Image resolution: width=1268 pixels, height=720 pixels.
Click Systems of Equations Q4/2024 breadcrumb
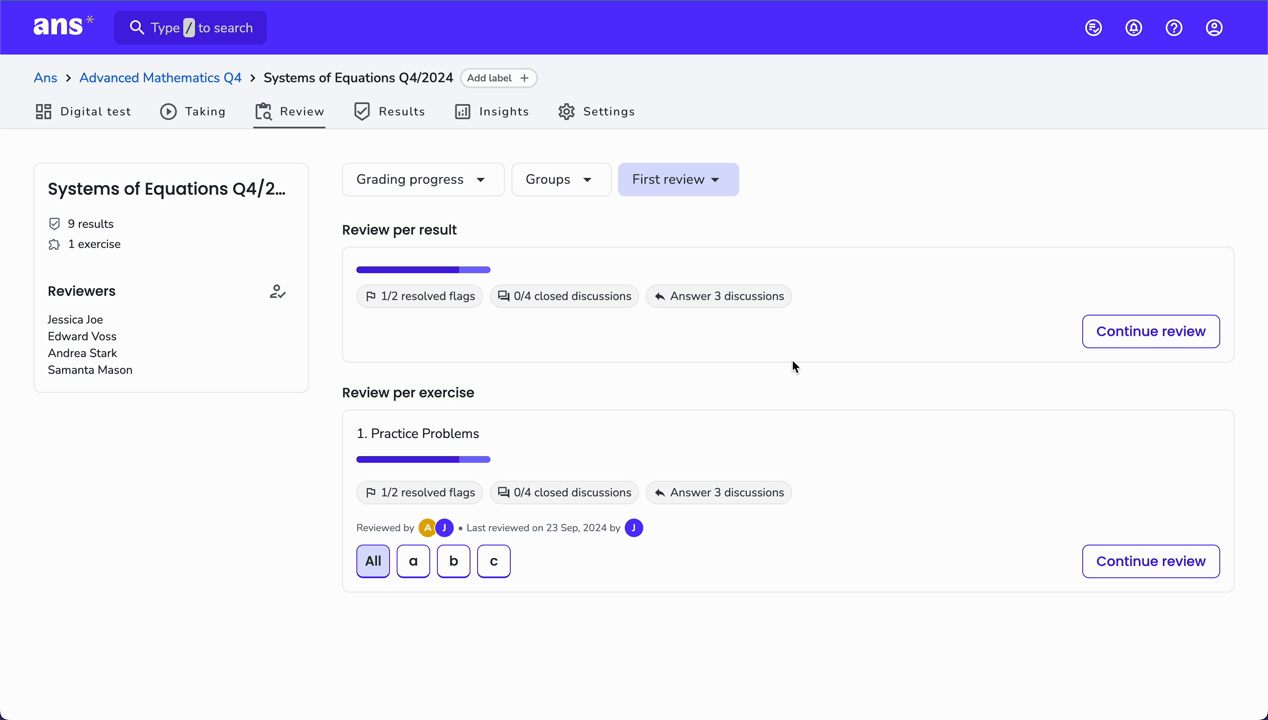[358, 78]
